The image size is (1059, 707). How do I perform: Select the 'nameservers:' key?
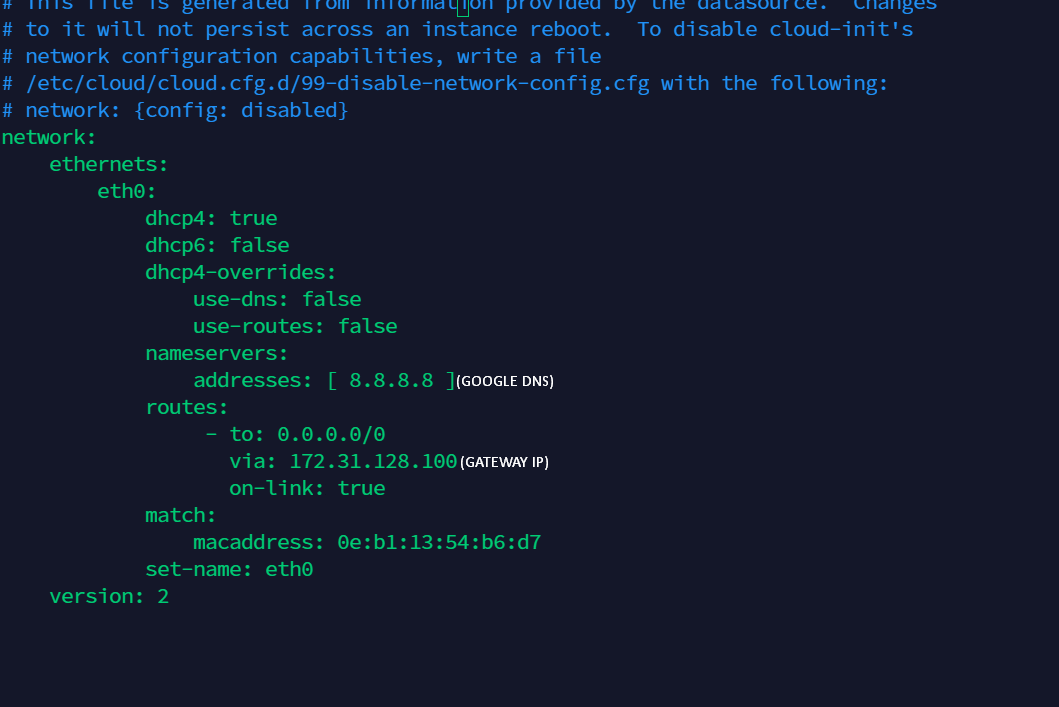click(x=217, y=353)
